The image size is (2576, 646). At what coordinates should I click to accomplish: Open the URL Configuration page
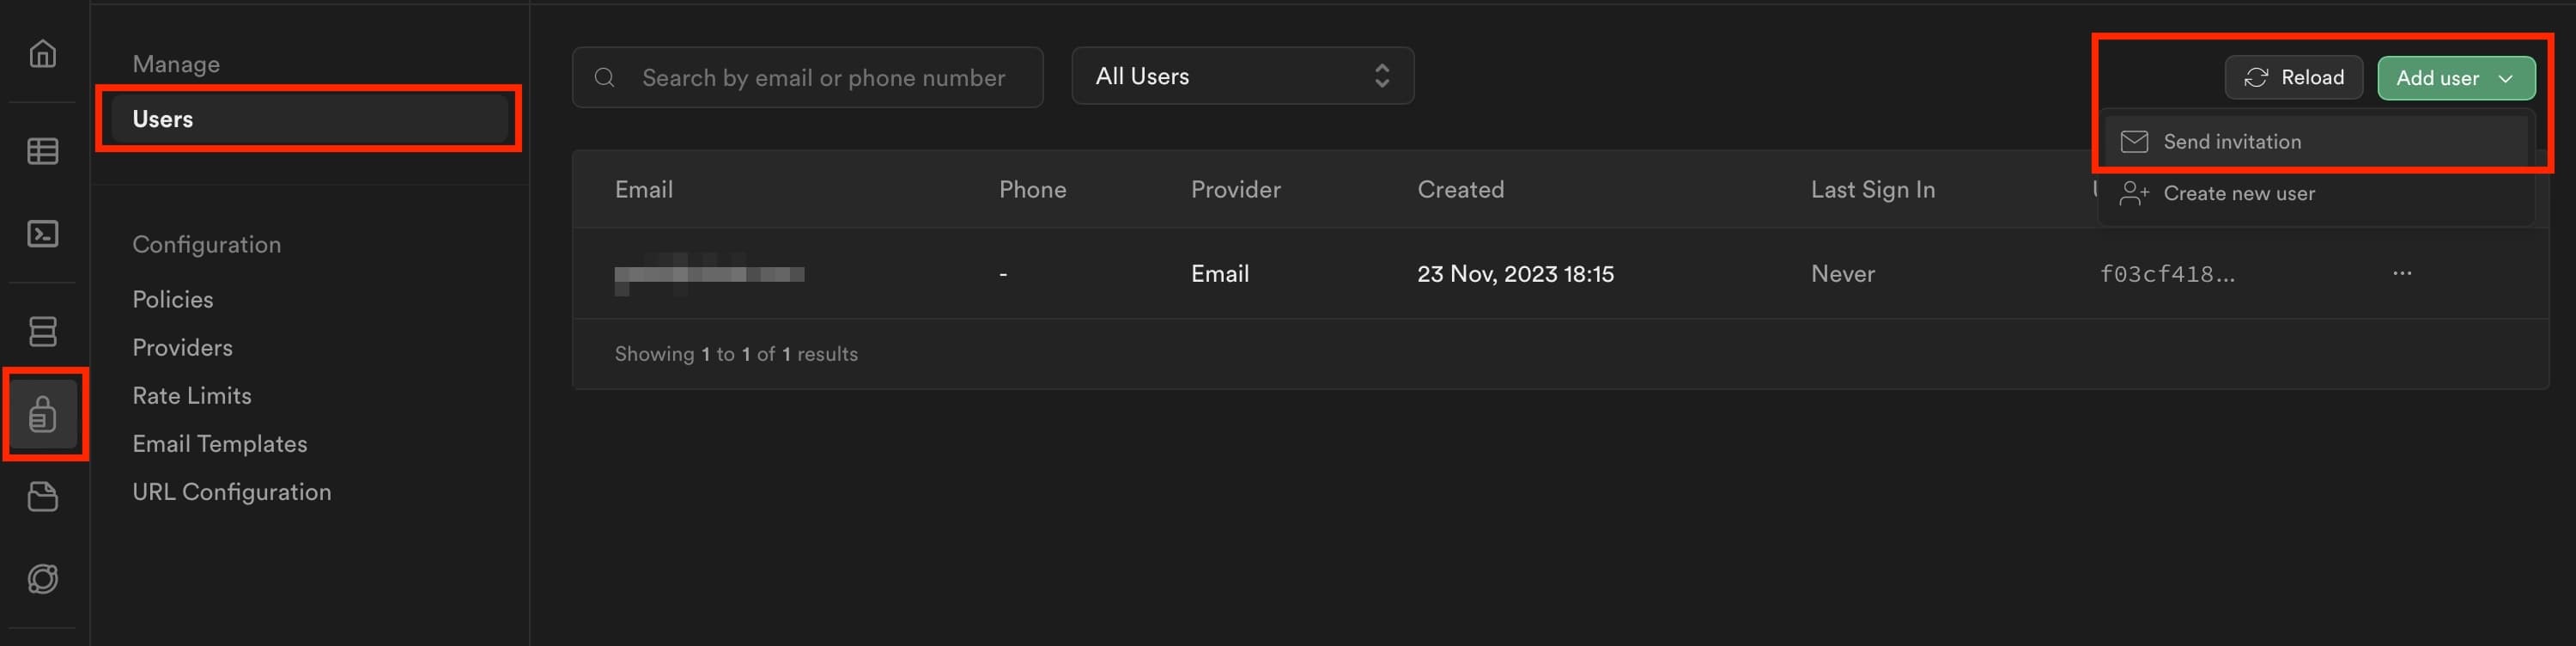coord(232,491)
